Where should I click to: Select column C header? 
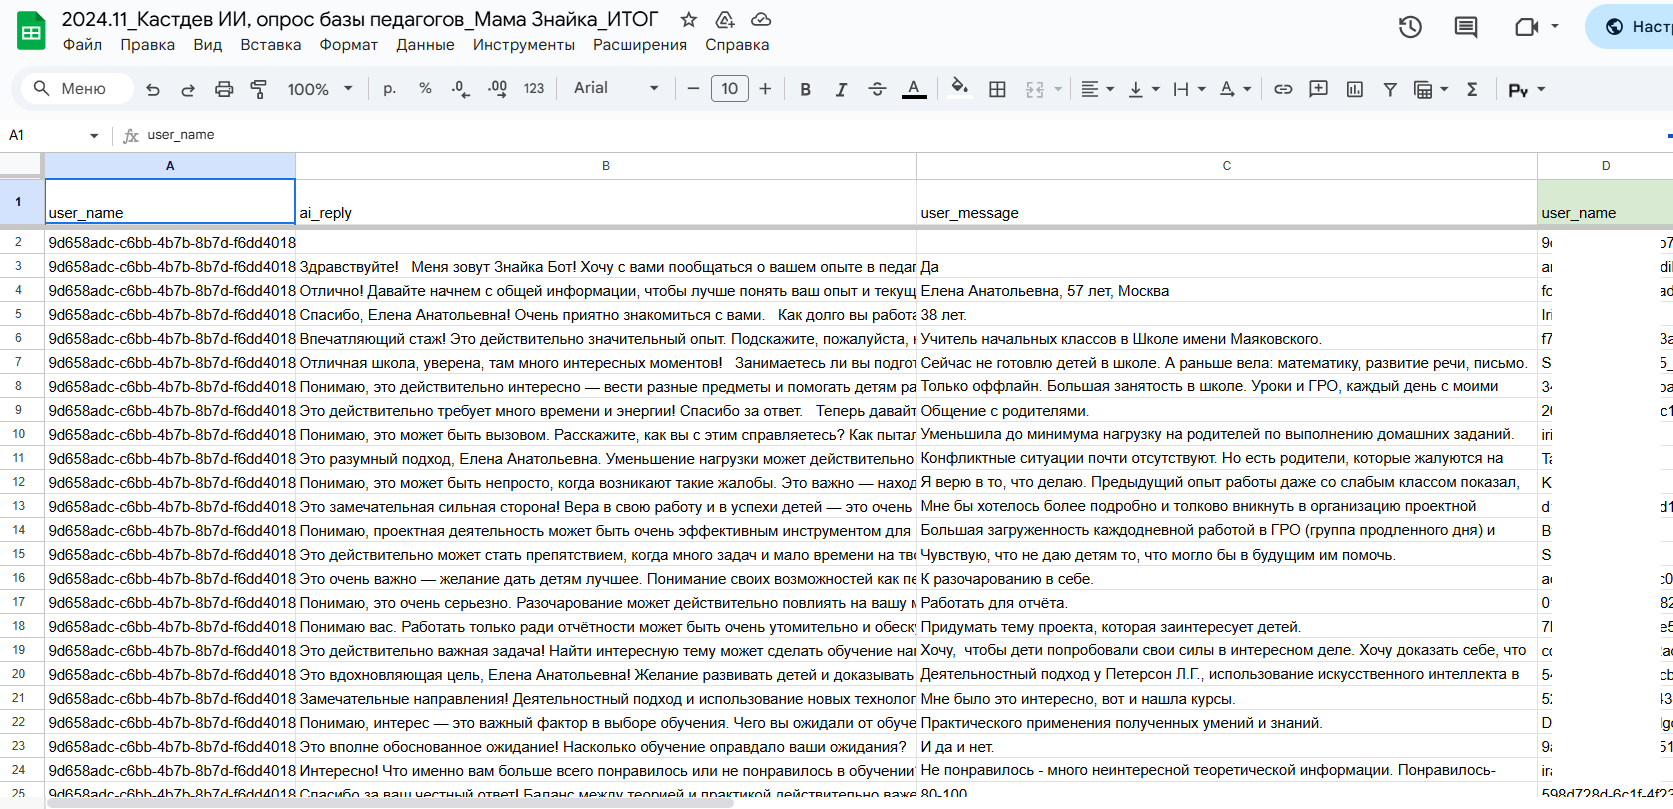tap(1227, 166)
